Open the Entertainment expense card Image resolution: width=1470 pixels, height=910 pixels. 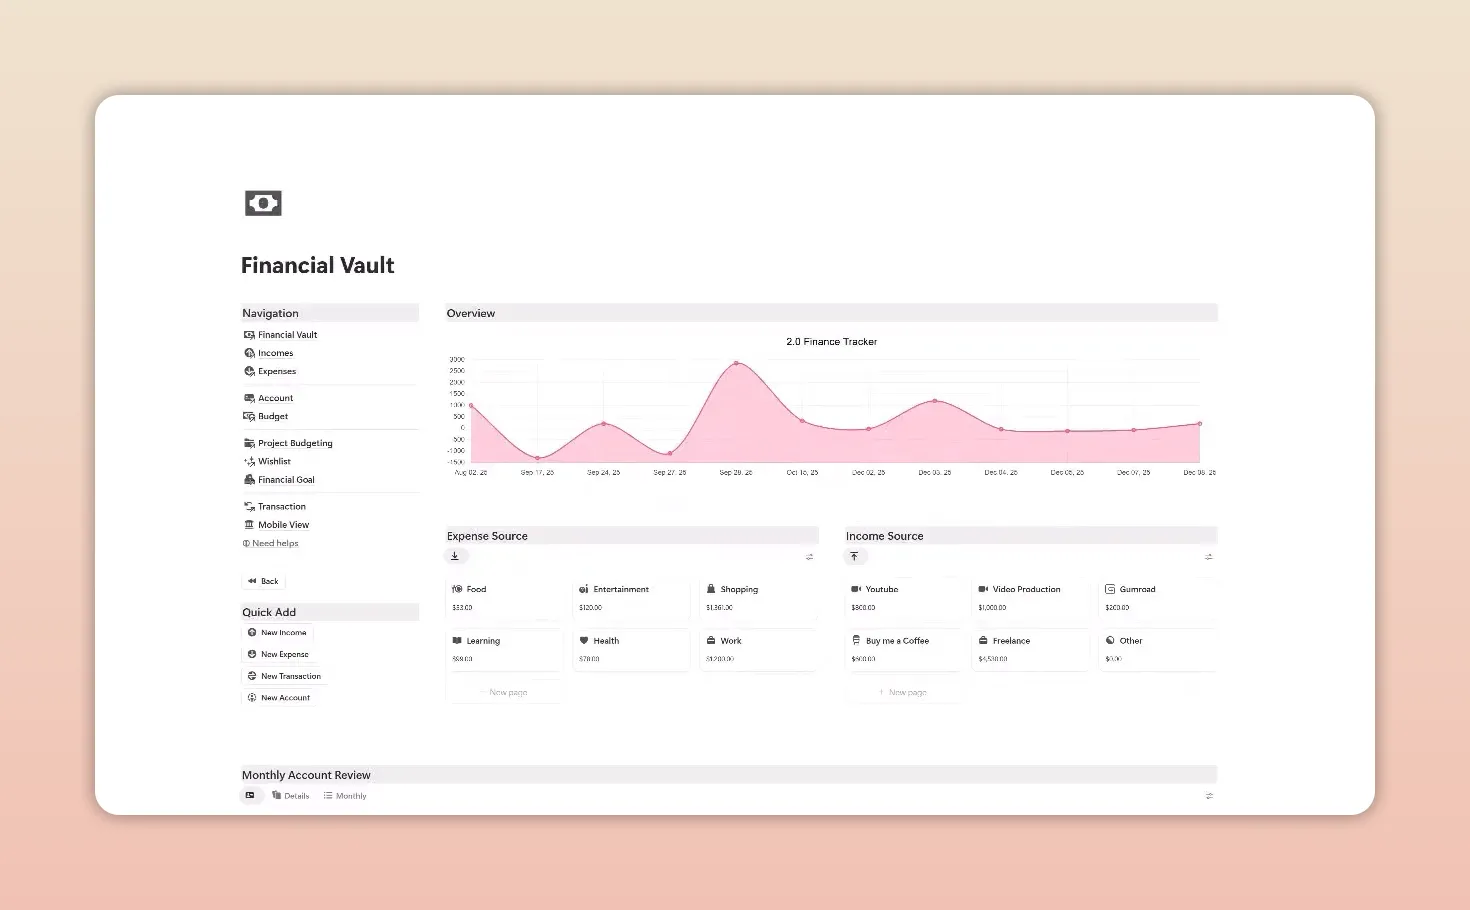[x=631, y=598]
